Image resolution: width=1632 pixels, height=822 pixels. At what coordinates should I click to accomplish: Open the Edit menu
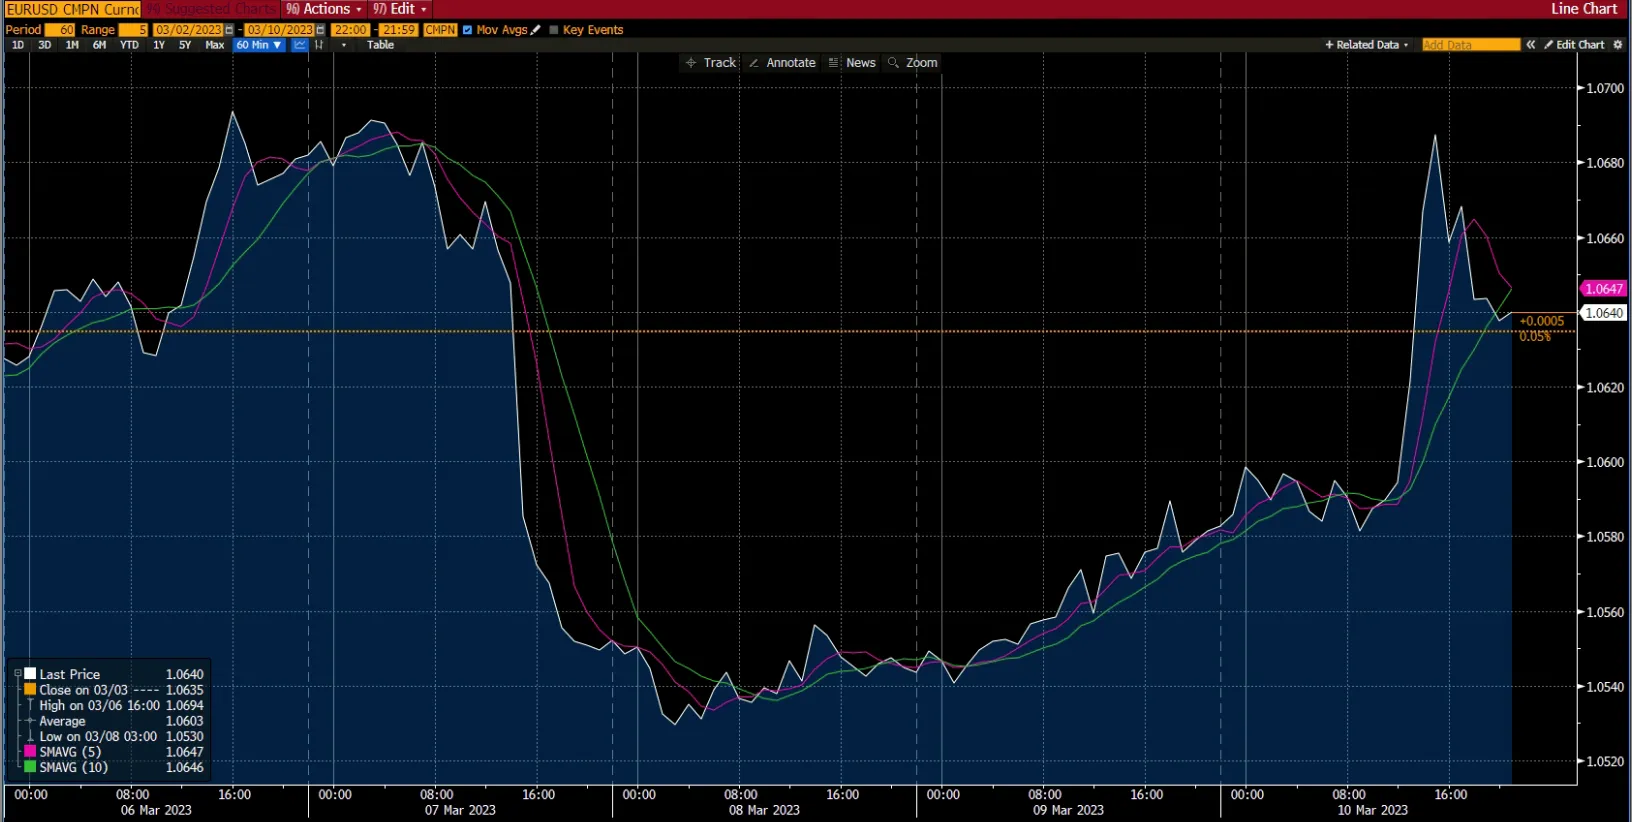click(400, 9)
